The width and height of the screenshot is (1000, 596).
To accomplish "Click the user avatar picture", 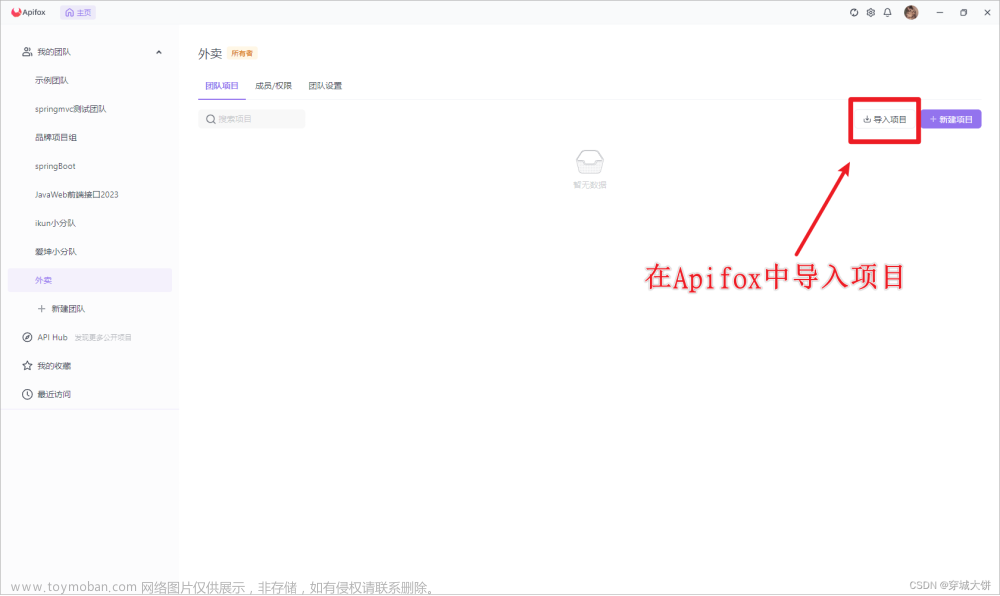I will pyautogui.click(x=911, y=12).
